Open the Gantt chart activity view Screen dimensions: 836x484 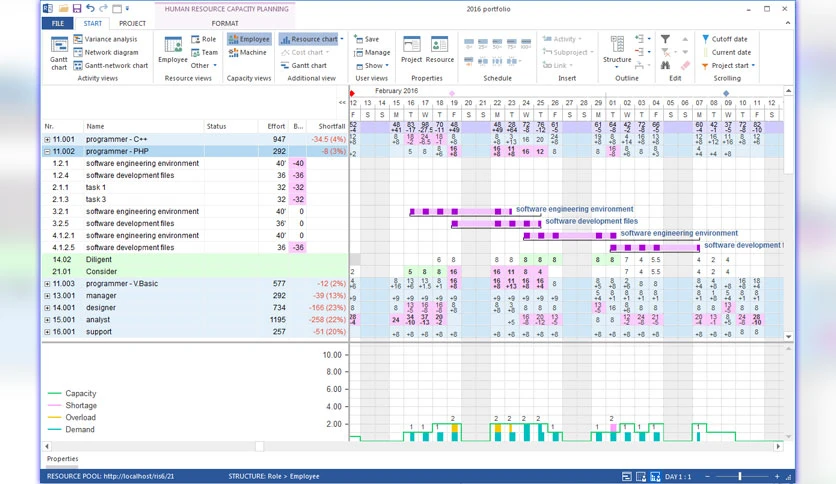59,53
